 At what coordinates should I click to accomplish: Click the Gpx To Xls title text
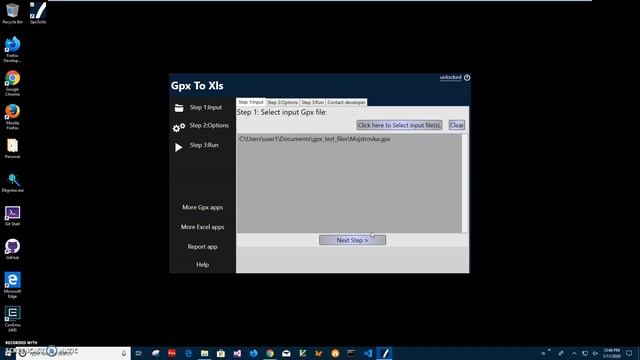[x=197, y=86]
